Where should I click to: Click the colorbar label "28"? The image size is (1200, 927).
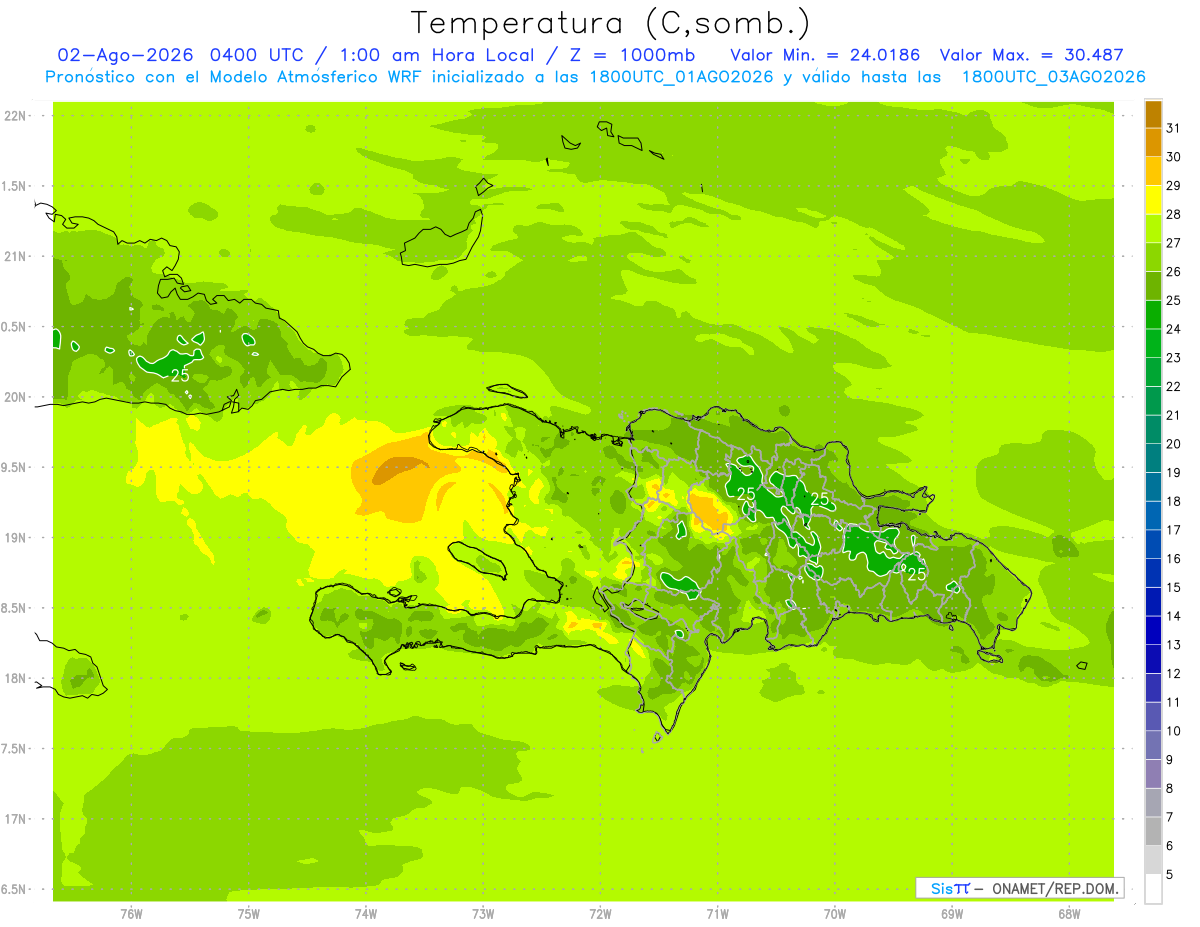(1173, 214)
